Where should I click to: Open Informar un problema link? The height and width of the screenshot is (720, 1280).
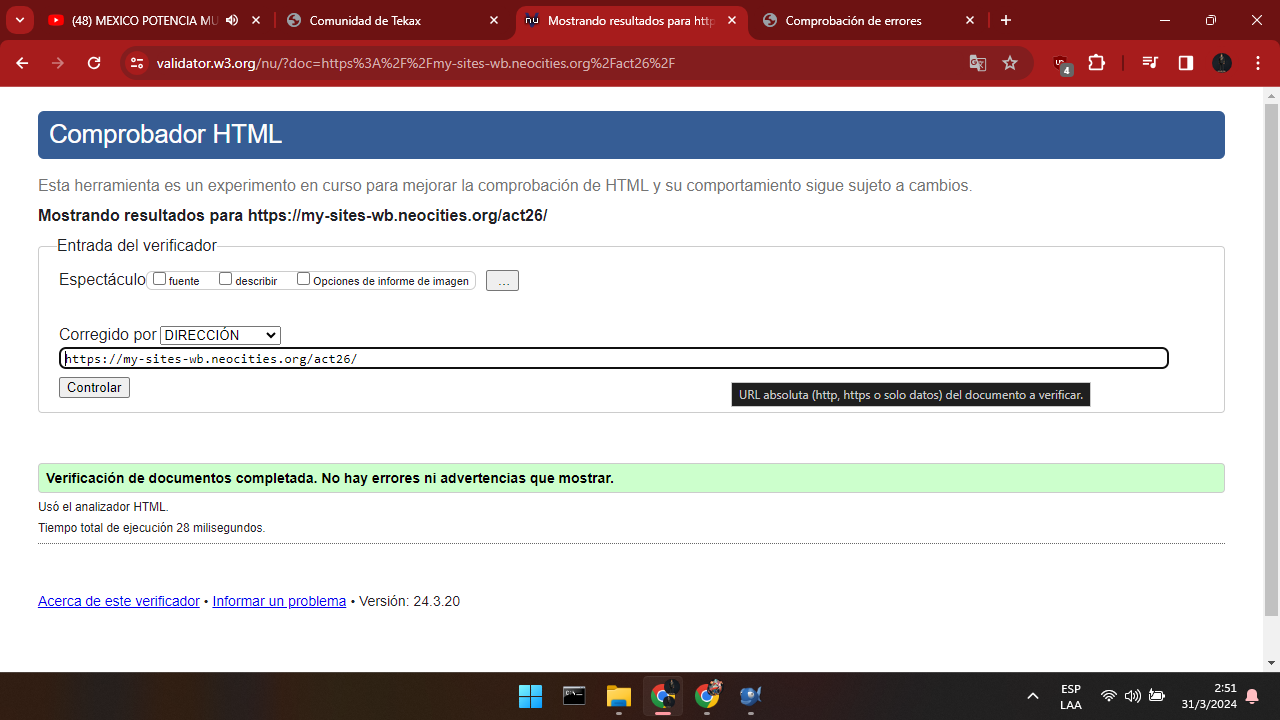279,601
